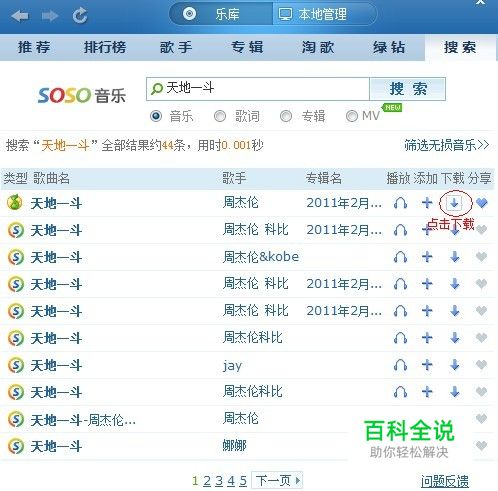Viewport: 498px width, 491px height.
Task: Download the song by jay
Action: pyautogui.click(x=455, y=365)
